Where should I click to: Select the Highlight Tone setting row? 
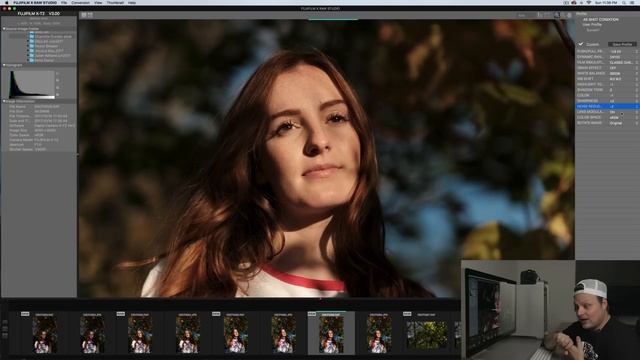[x=607, y=84]
